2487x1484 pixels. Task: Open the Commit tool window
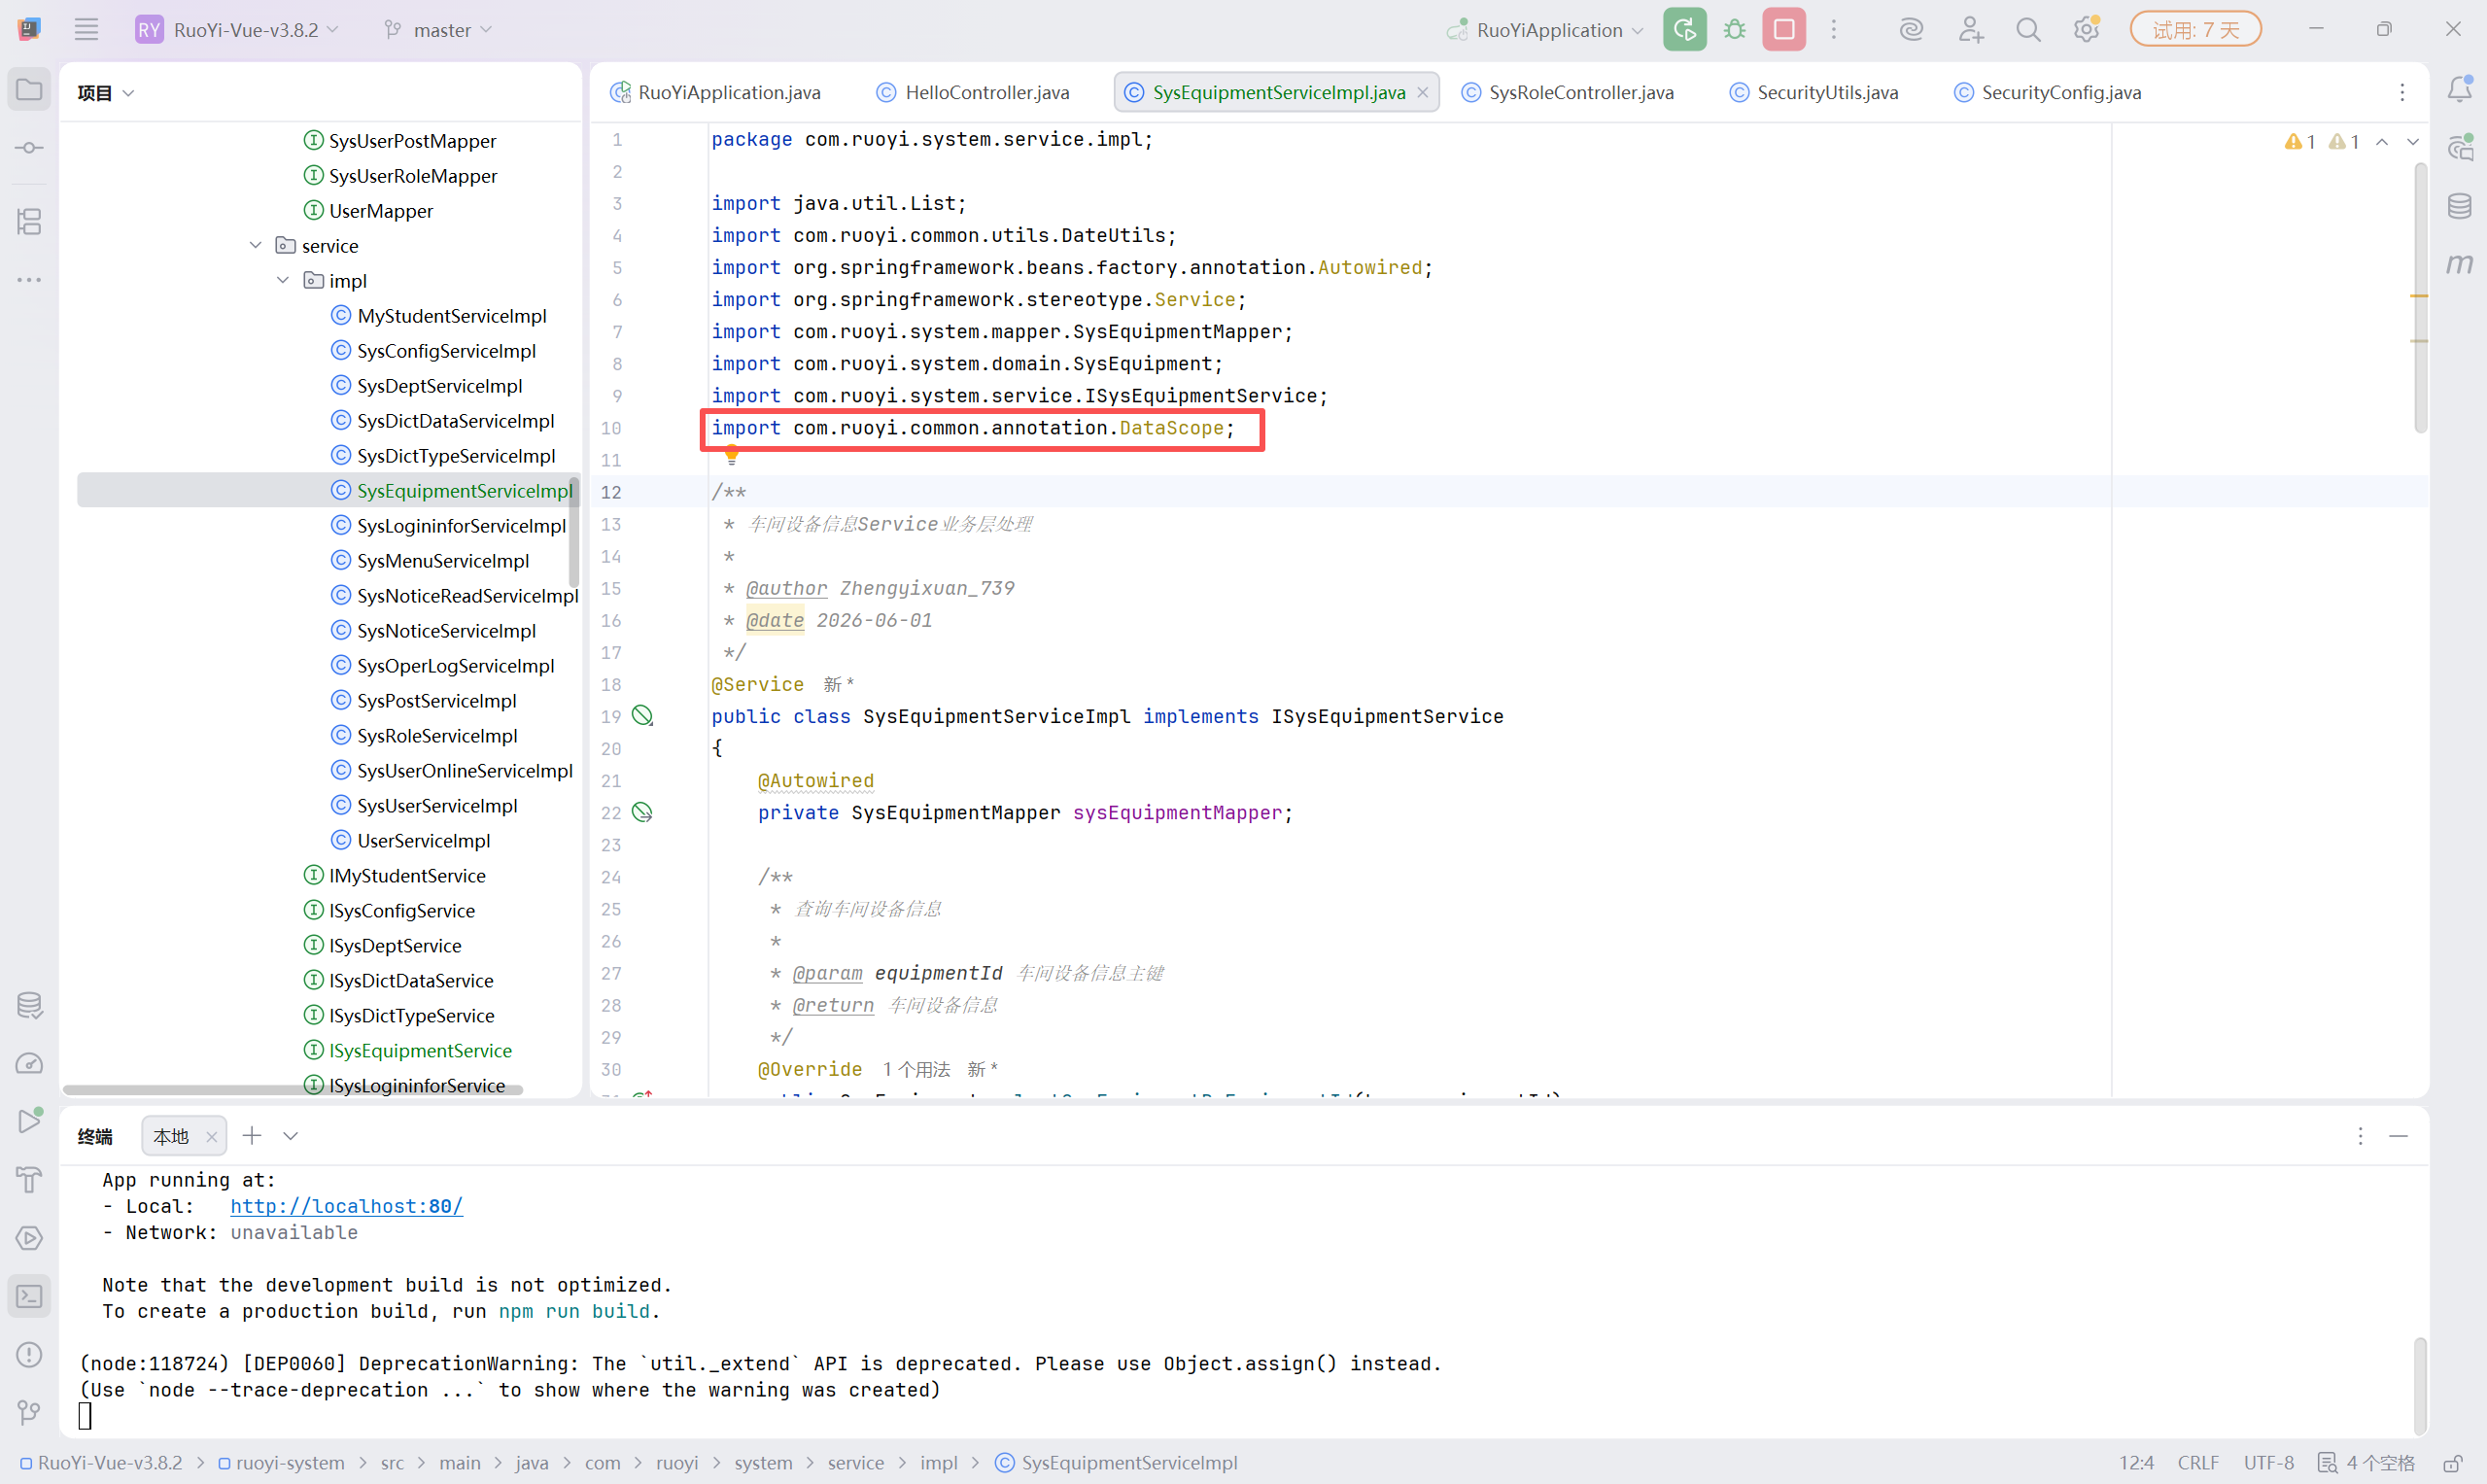coord(29,148)
